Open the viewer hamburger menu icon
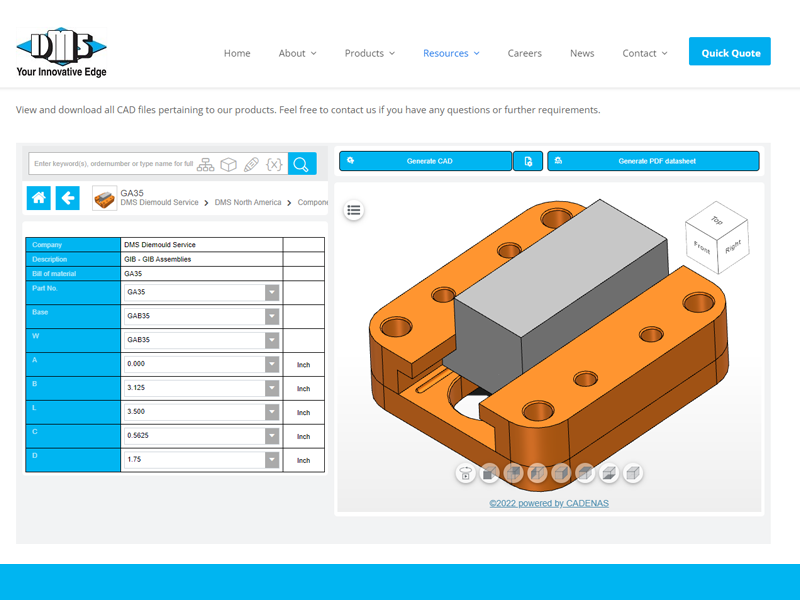 [354, 210]
